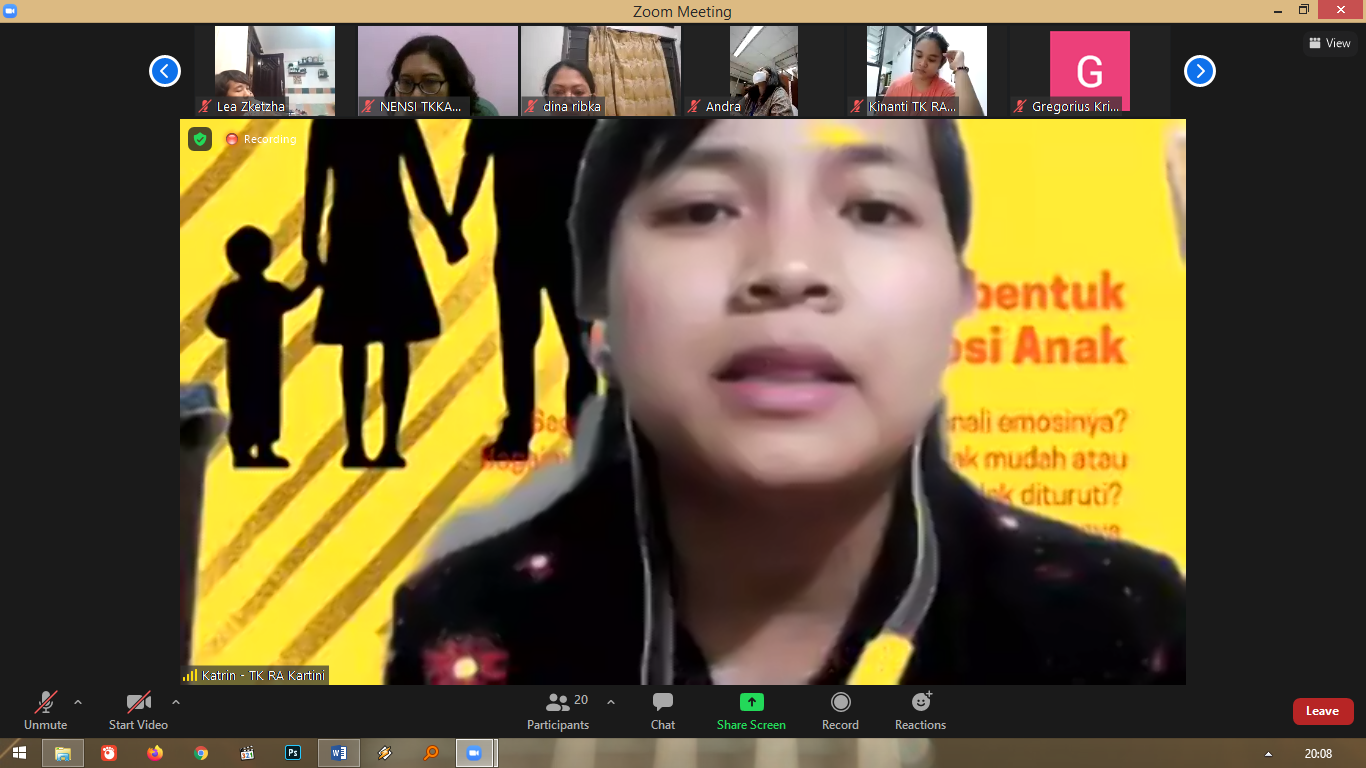Click the Katrin - TK RA Kartini name label
1366x768 pixels.
[263, 675]
